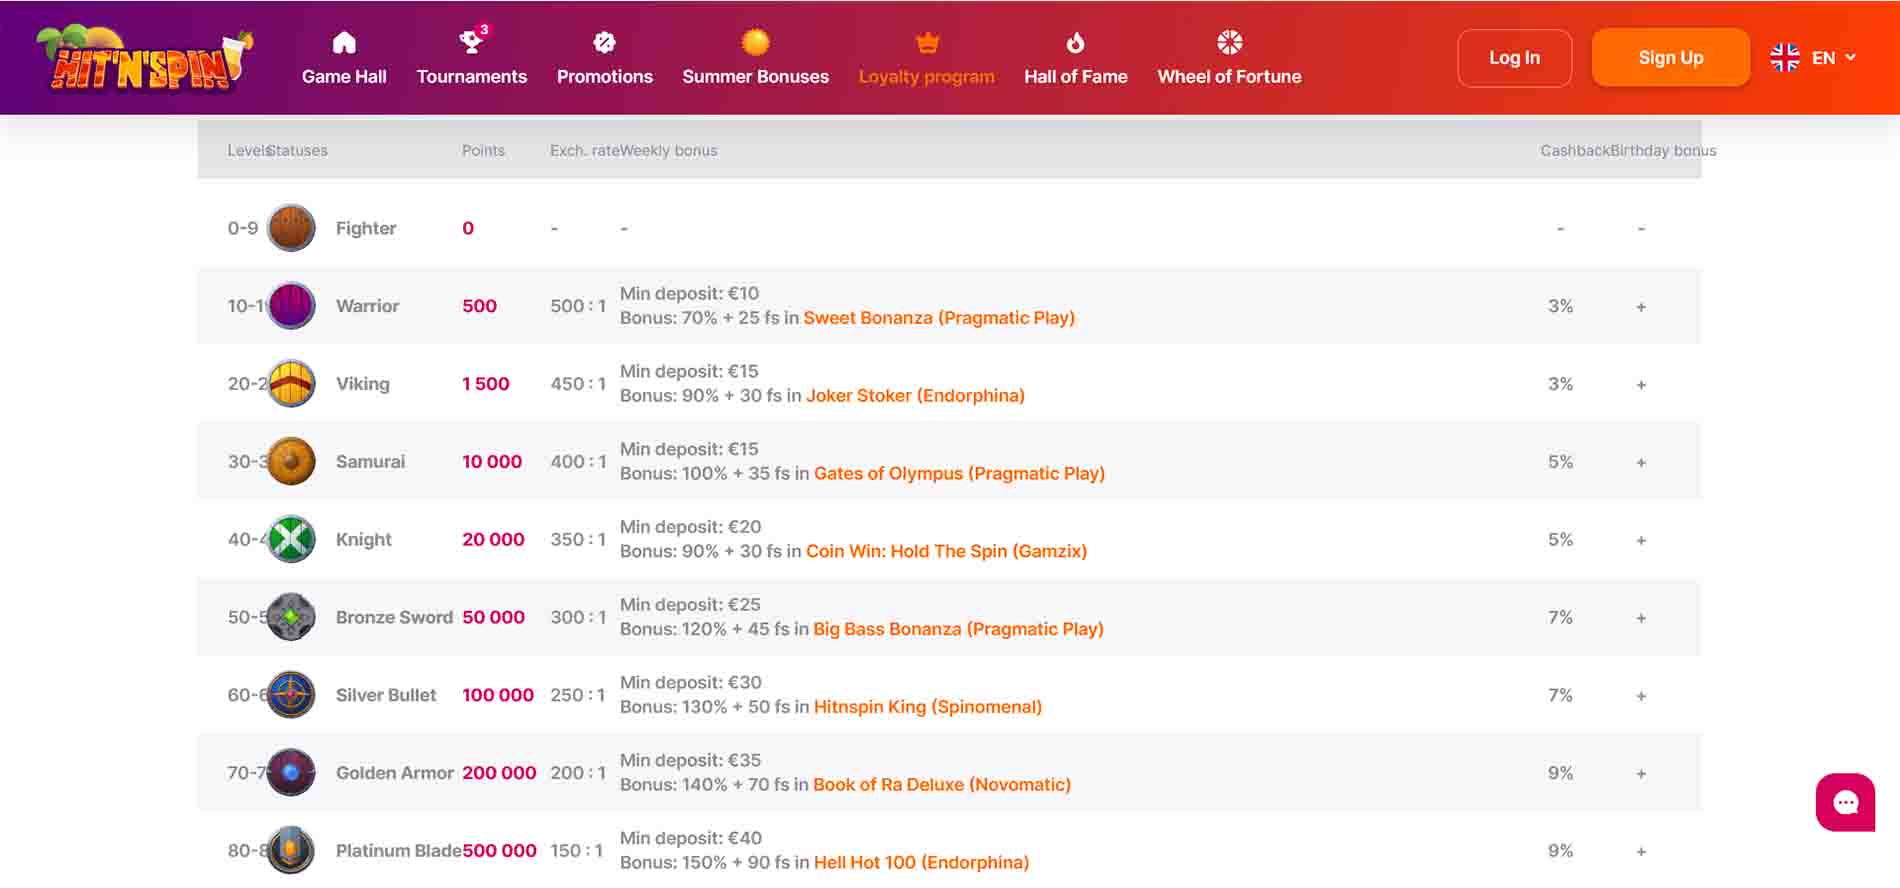Click the Wheel of Fortune wheel icon
The width and height of the screenshot is (1900, 888).
coord(1229,42)
